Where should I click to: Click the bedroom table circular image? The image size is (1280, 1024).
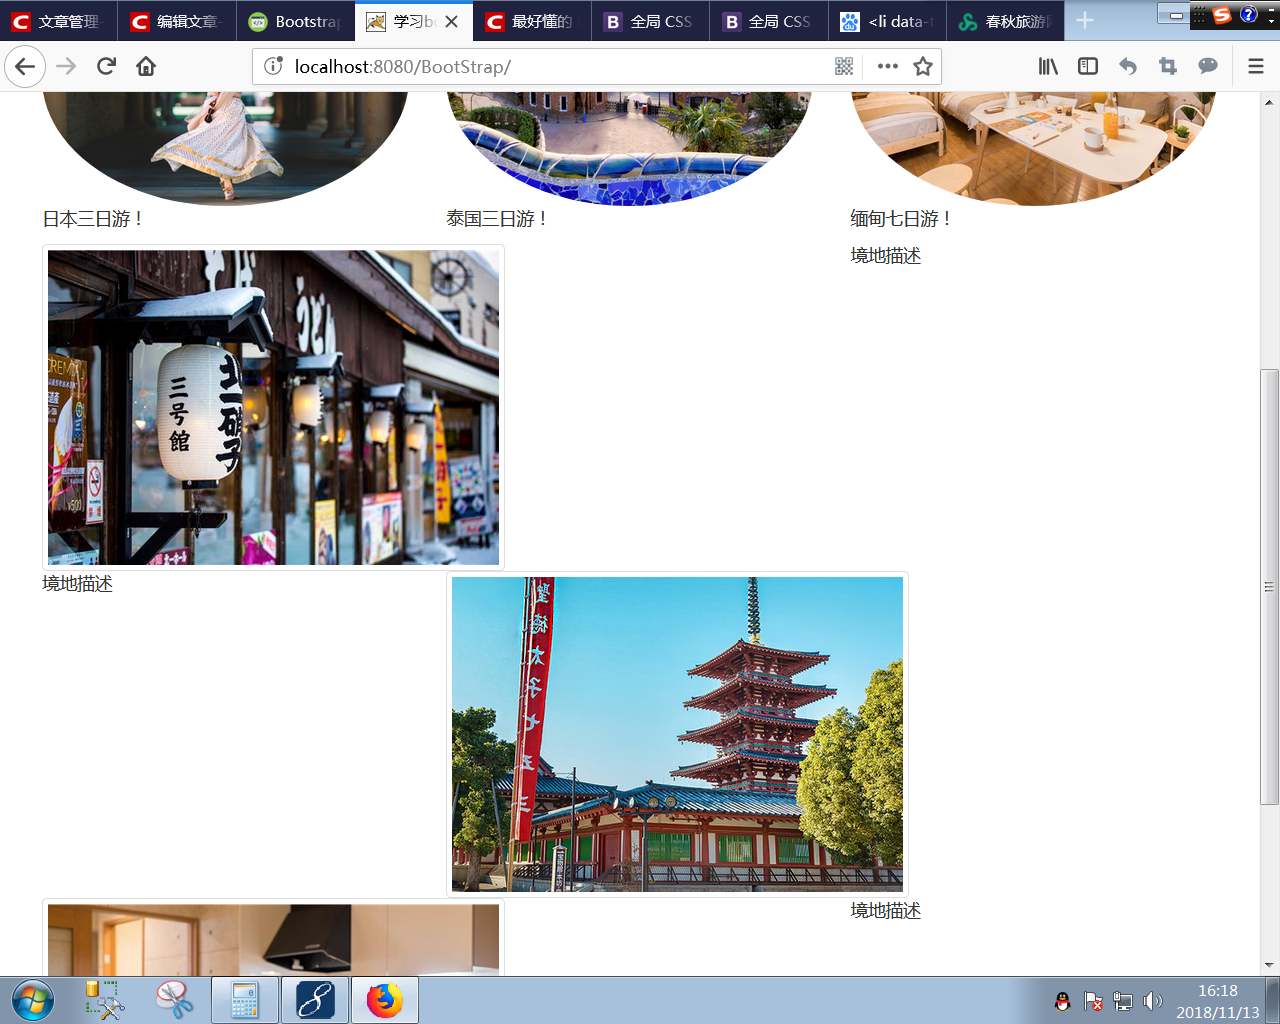pos(1033,148)
